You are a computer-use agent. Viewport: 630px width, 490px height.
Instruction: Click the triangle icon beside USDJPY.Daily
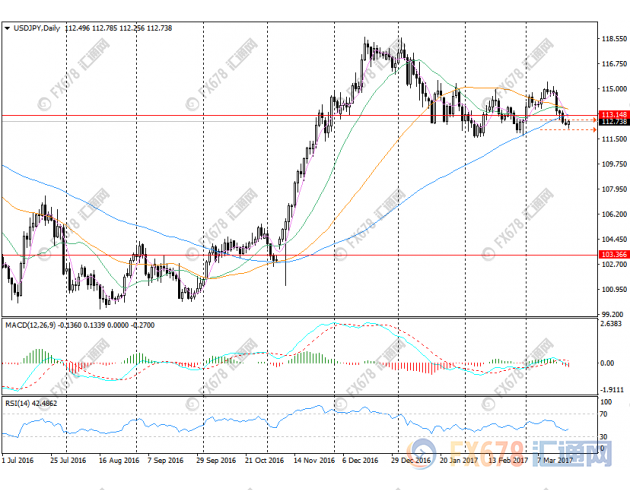tap(9, 29)
